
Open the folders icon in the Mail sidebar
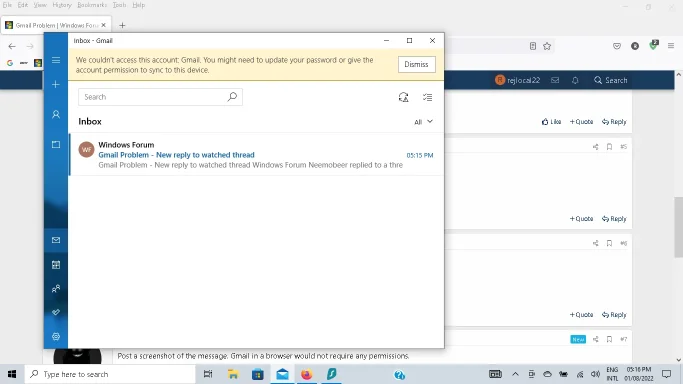pos(56,144)
